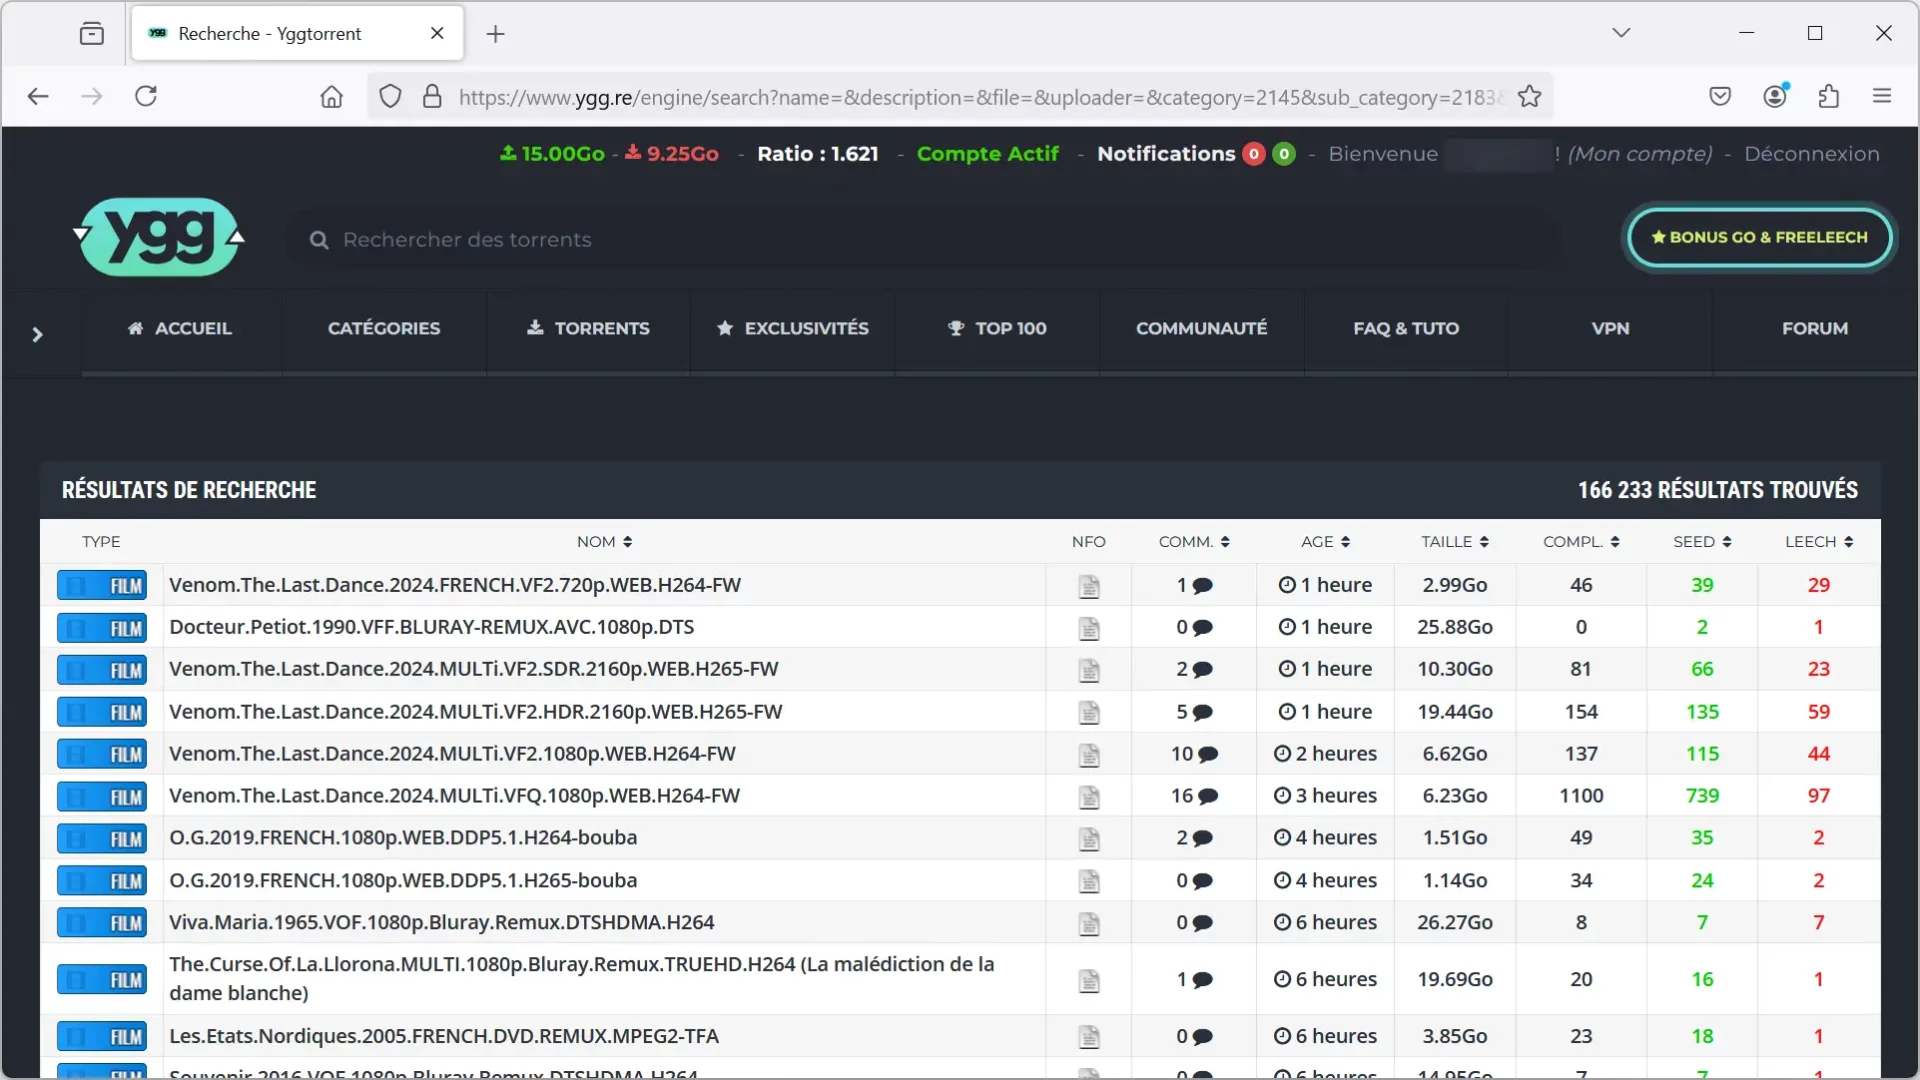The image size is (1920, 1080).
Task: Open the Firefox application hamburger menu
Action: click(x=1882, y=96)
